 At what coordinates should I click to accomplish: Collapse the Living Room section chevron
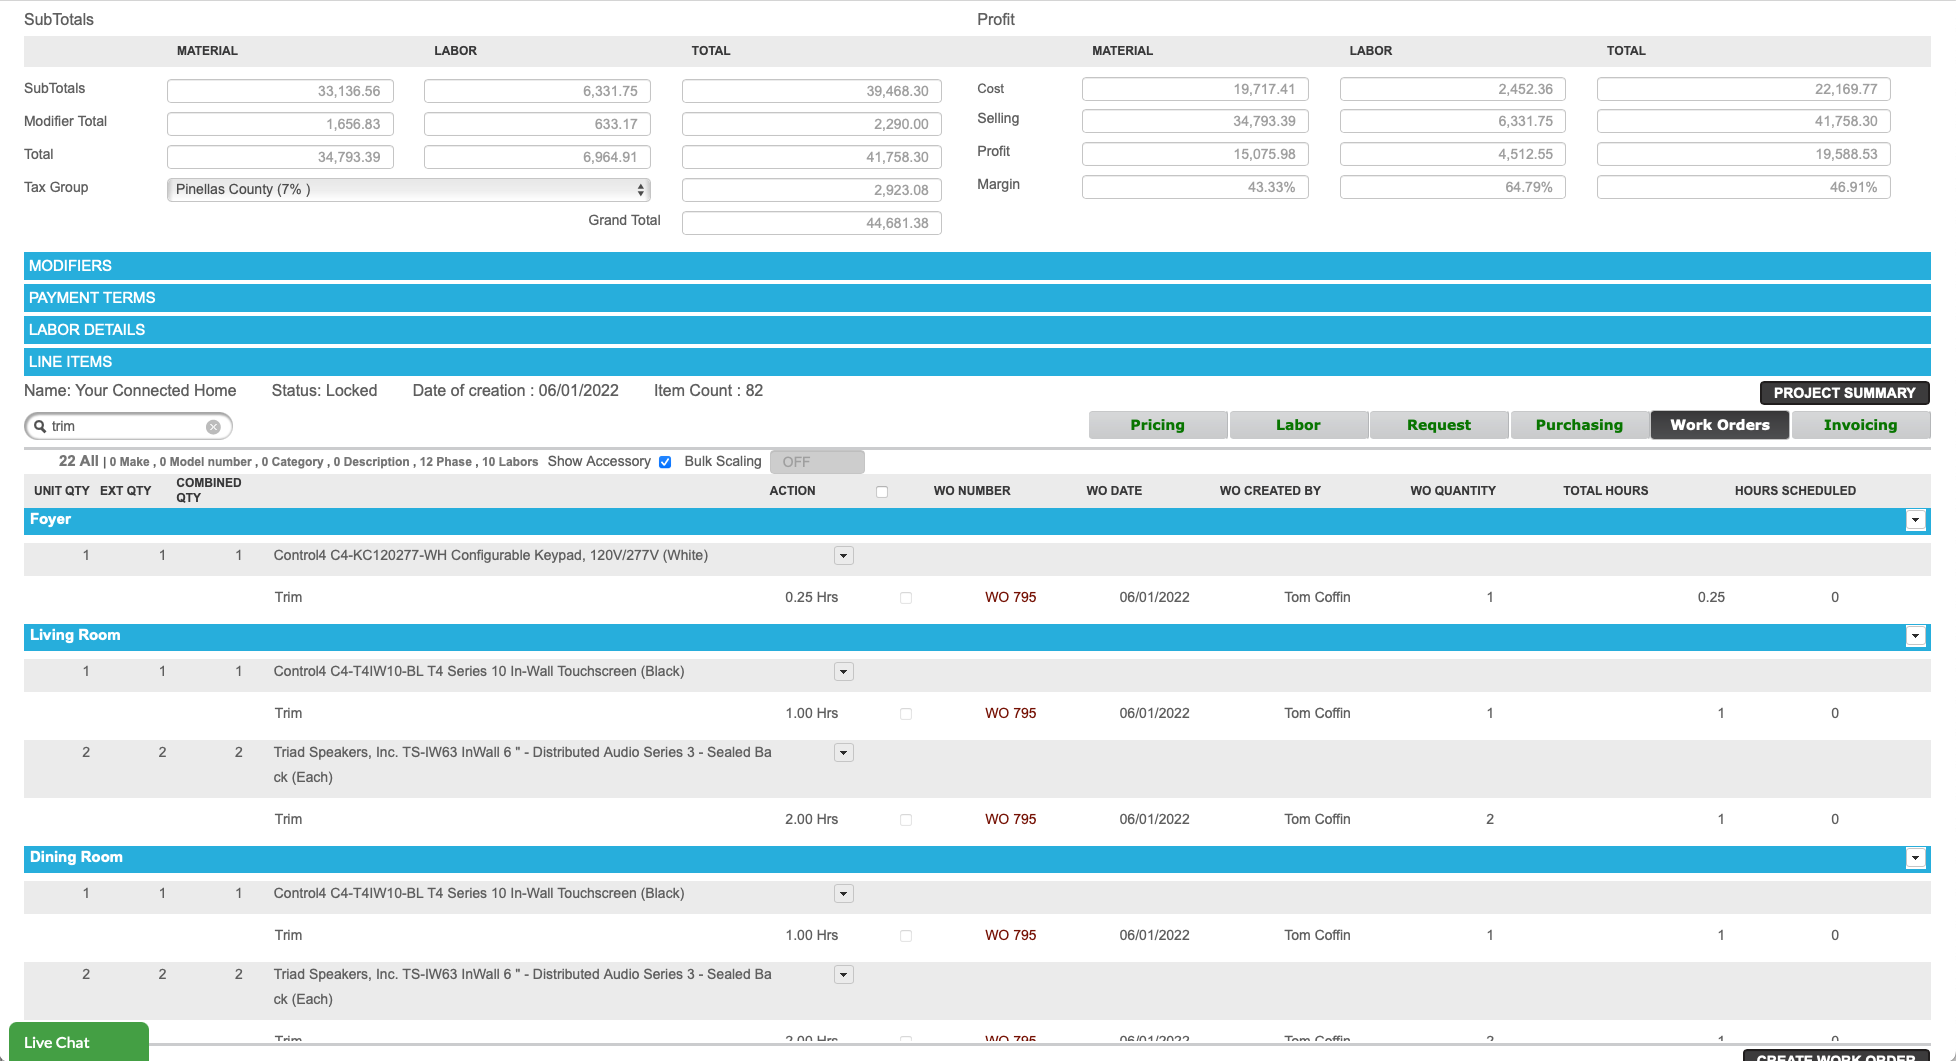(1915, 636)
